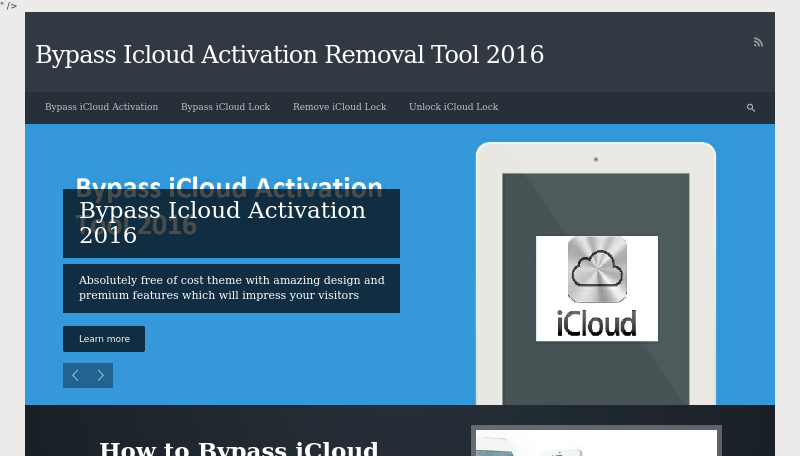
Task: Go to next slide arrow
Action: point(101,375)
